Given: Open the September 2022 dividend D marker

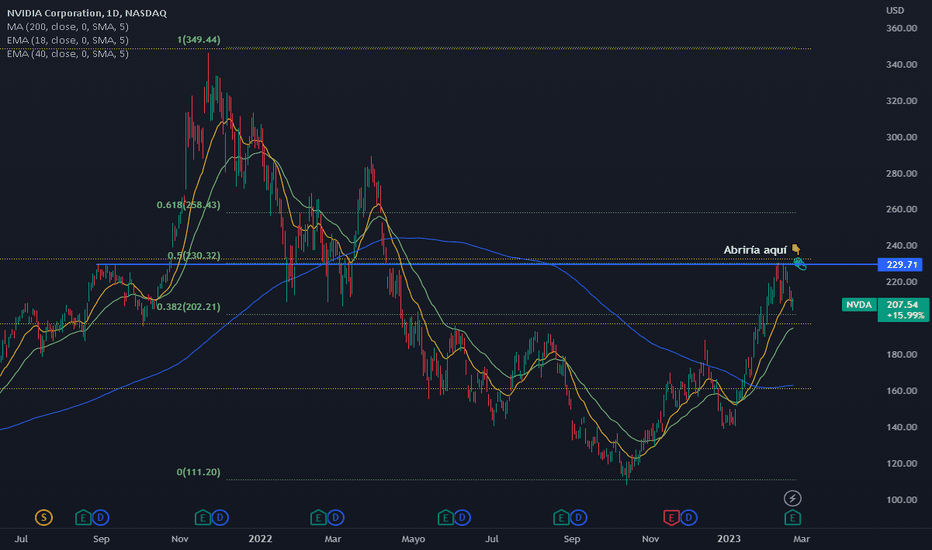Looking at the screenshot, I should (578, 518).
